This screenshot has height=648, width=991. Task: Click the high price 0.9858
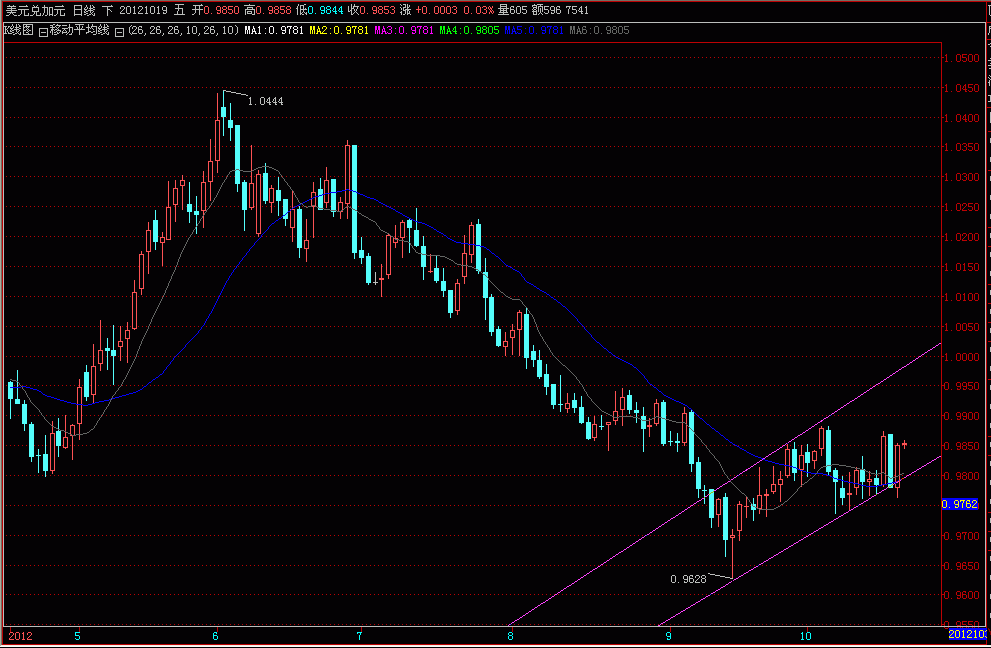[274, 10]
